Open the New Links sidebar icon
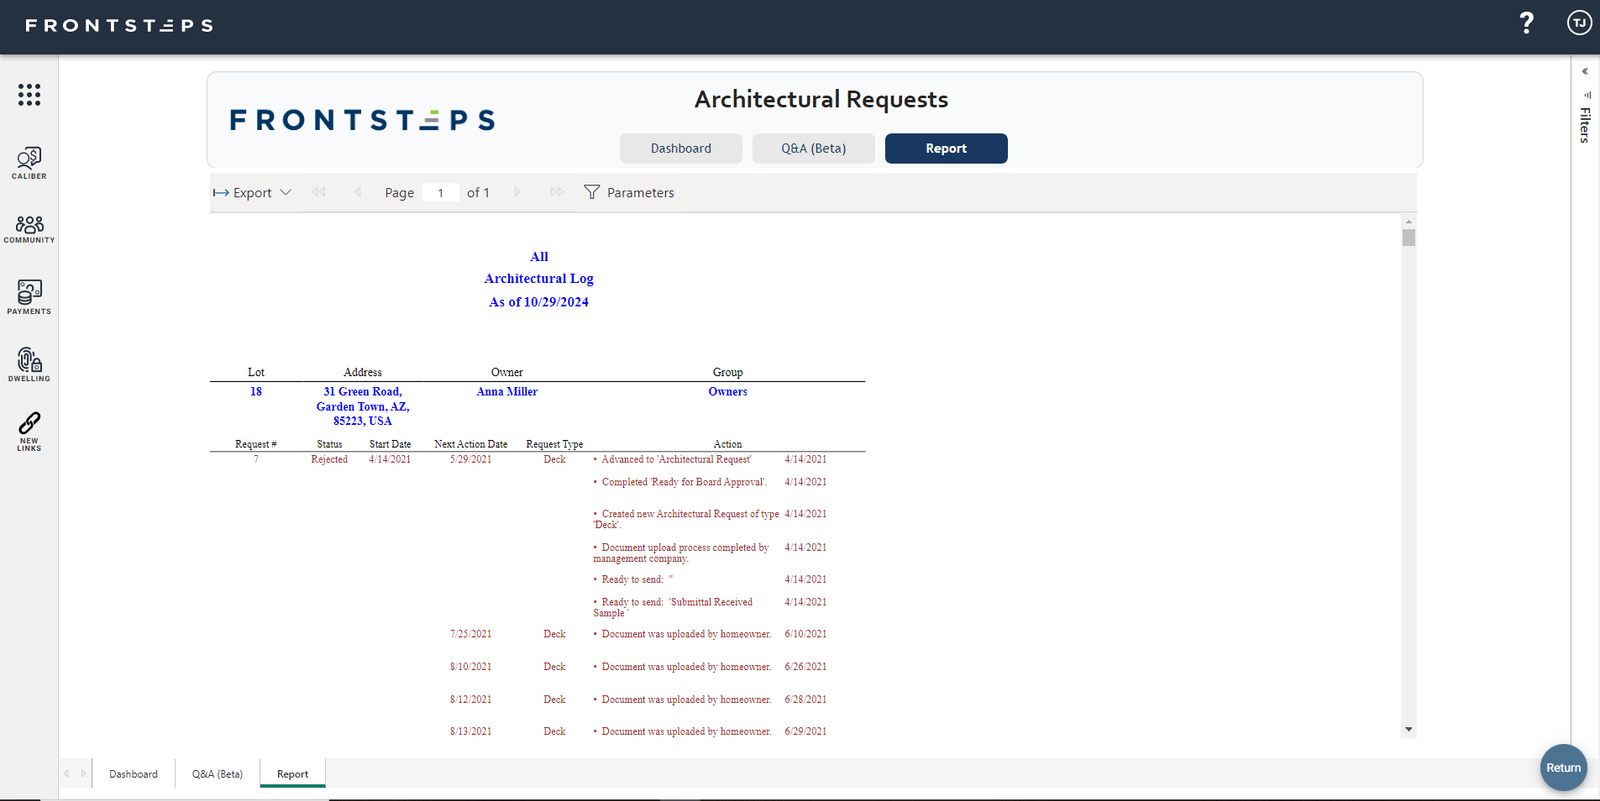Screen dimensions: 1600x801 coord(29,431)
